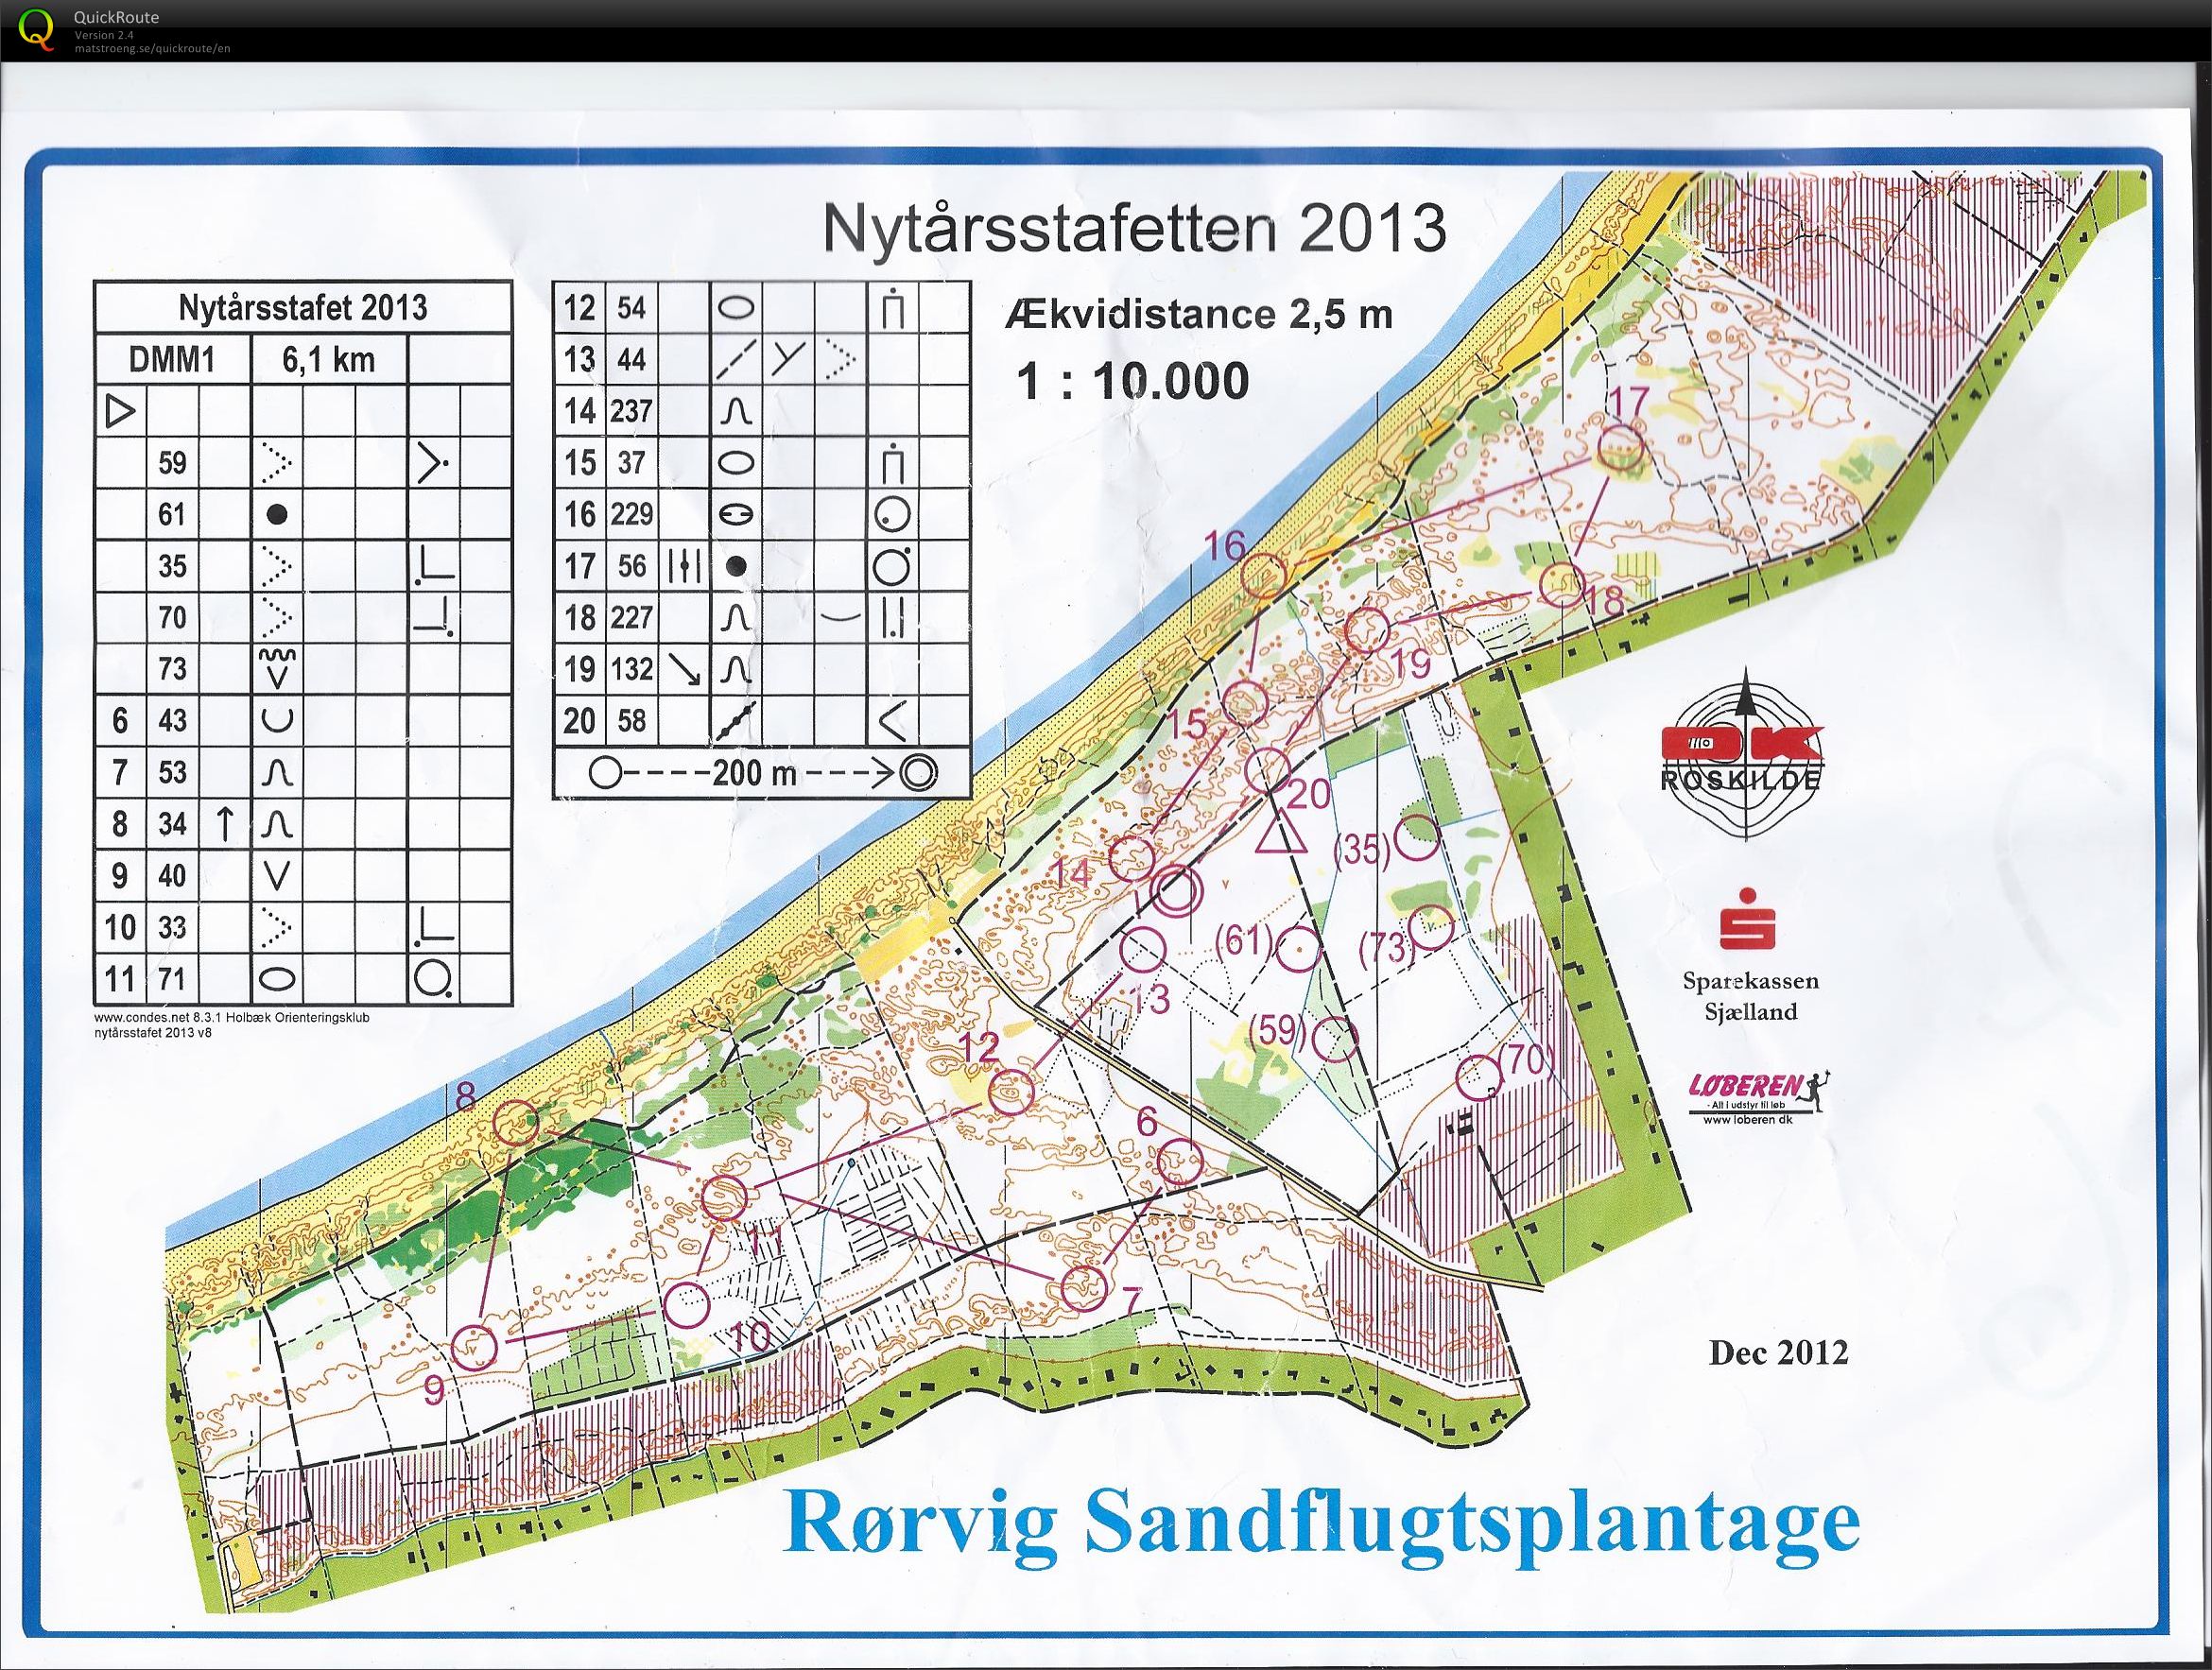Click the 200 m finish distance text
This screenshot has width=2212, height=1670.
coord(754,773)
